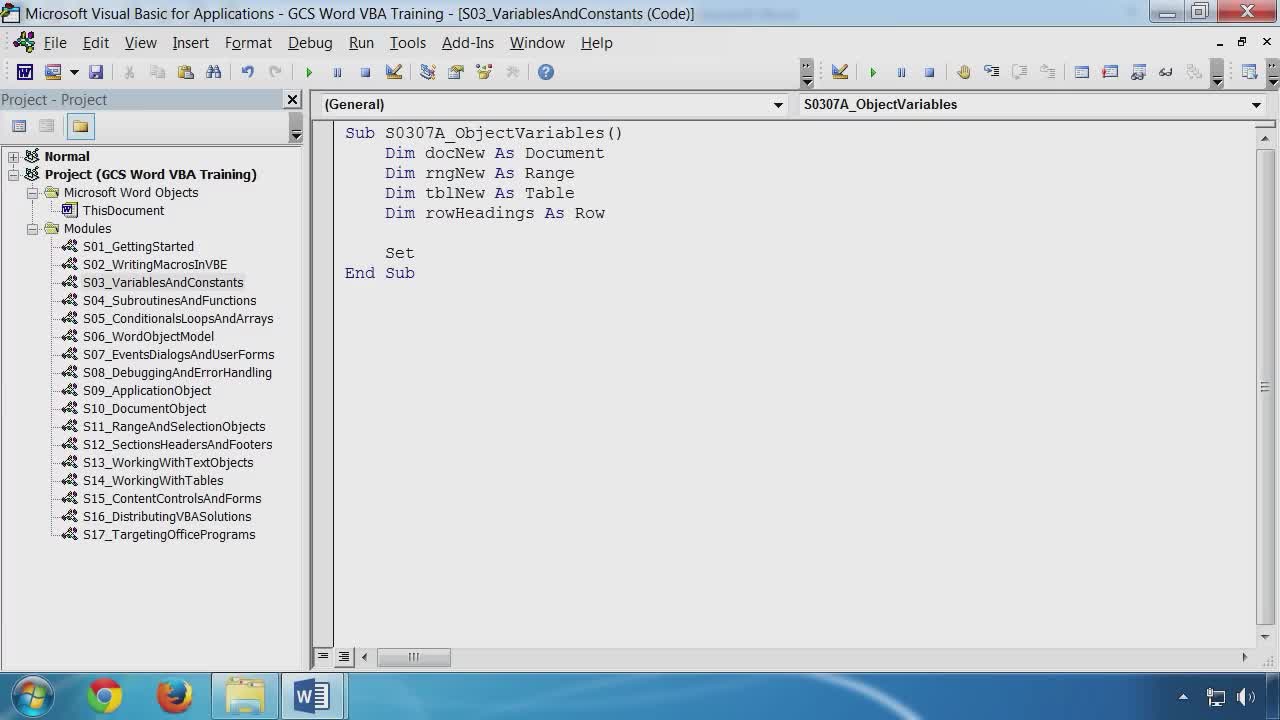Click the volume speaker tray icon
Viewport: 1280px width, 720px height.
1245,697
